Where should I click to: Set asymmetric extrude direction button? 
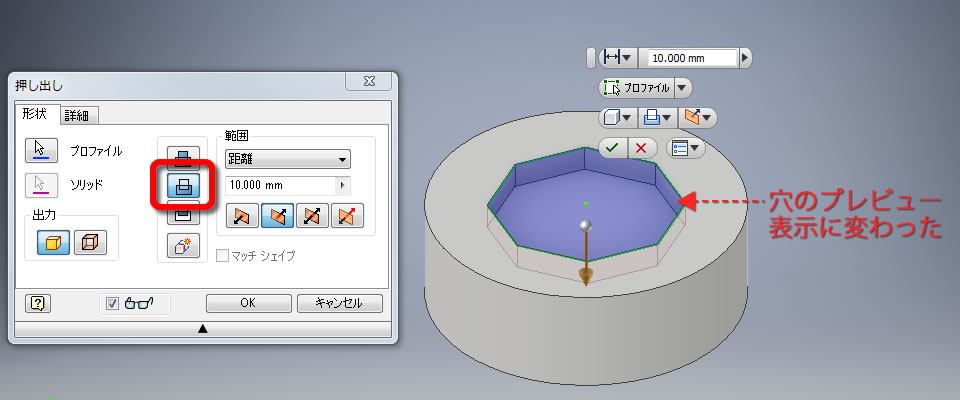tap(347, 216)
